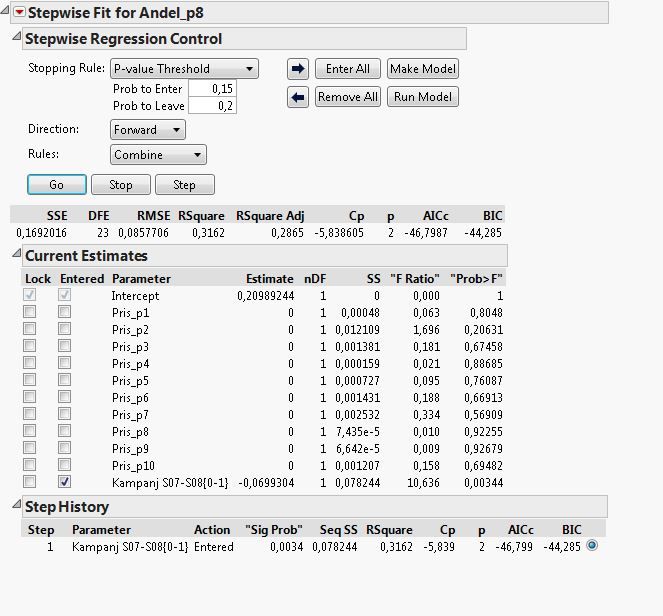Click the left arrow step-back button
The height and width of the screenshot is (616, 663).
(x=298, y=97)
